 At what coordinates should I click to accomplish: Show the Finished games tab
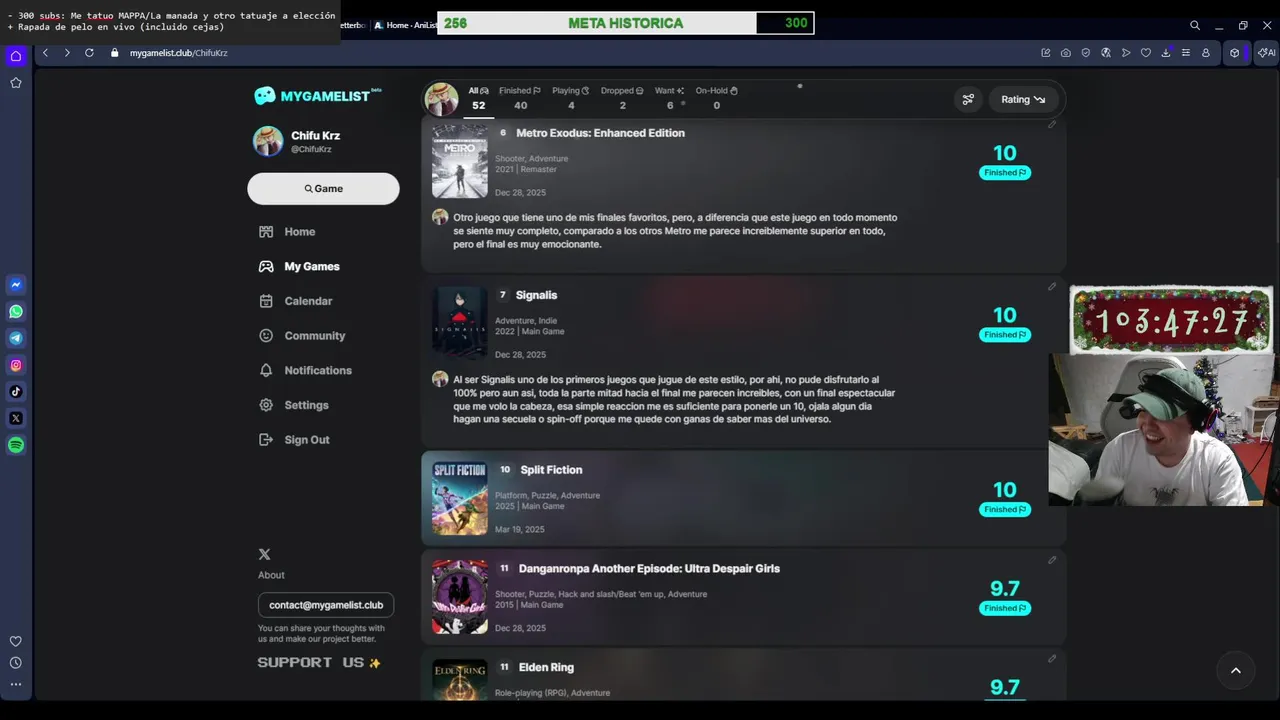pyautogui.click(x=520, y=98)
